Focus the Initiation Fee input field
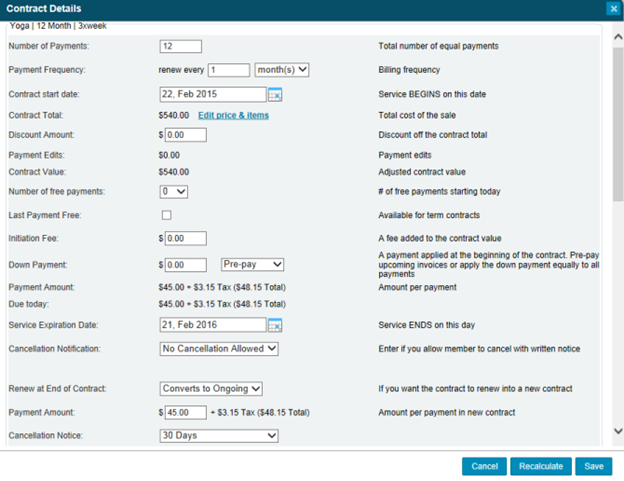The width and height of the screenshot is (624, 481). tap(185, 238)
